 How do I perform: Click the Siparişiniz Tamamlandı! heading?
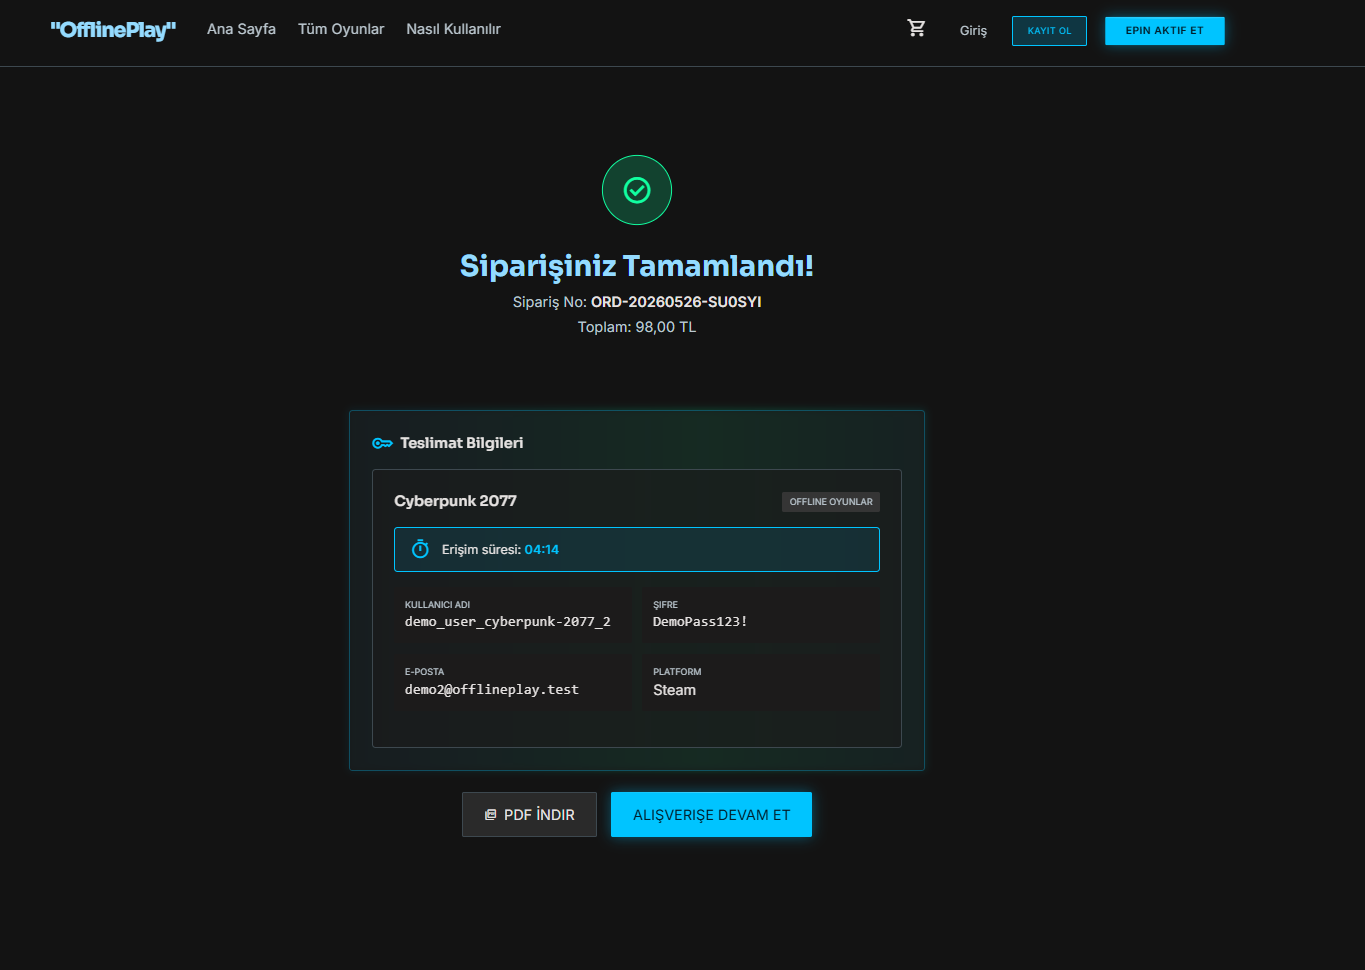pyautogui.click(x=637, y=266)
